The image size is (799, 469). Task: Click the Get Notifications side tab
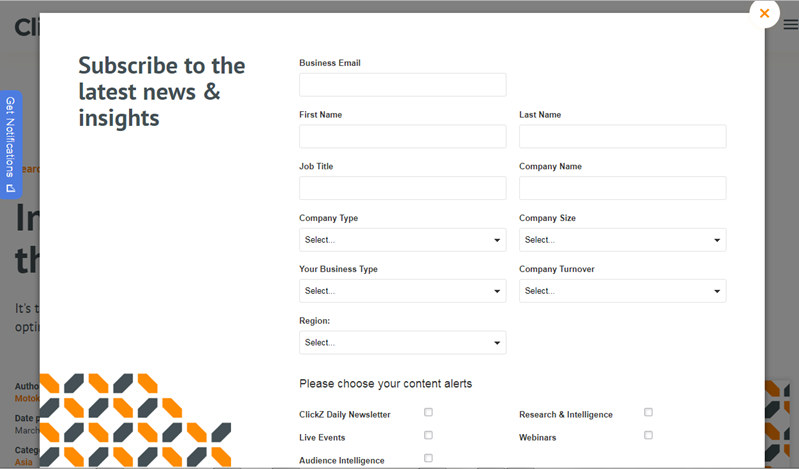click(11, 144)
